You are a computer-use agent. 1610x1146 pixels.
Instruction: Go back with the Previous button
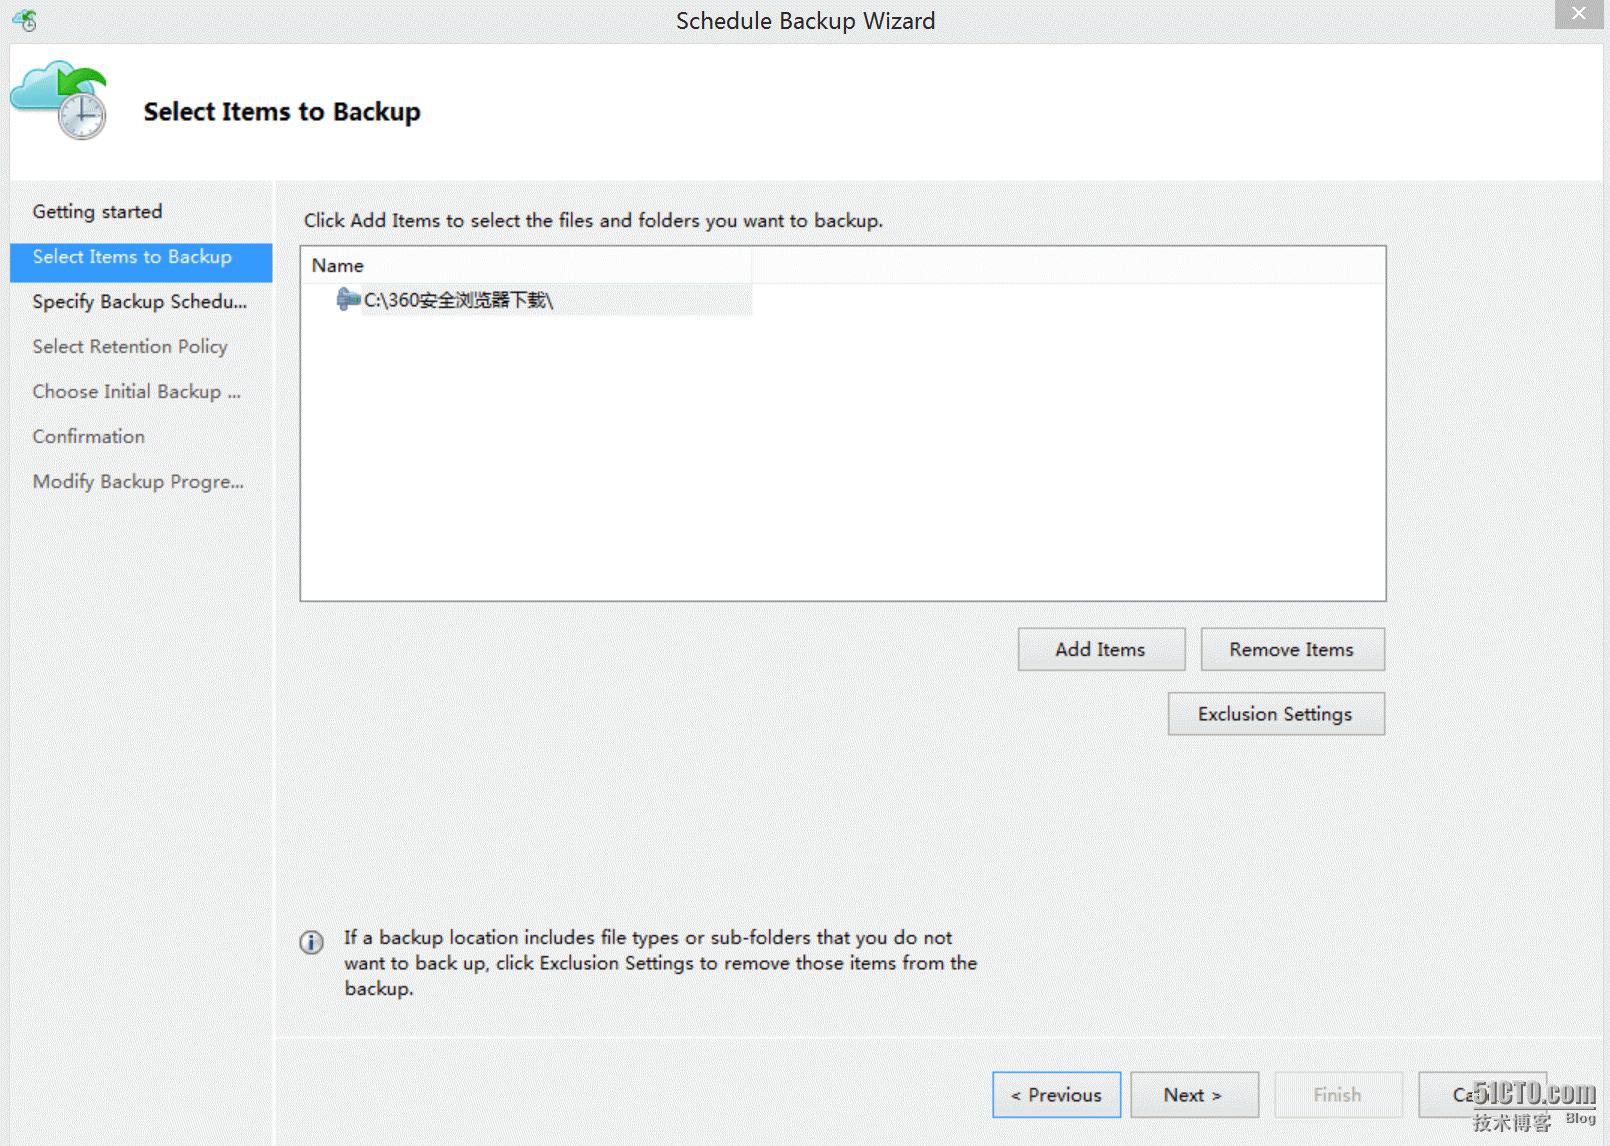pyautogui.click(x=1056, y=1095)
